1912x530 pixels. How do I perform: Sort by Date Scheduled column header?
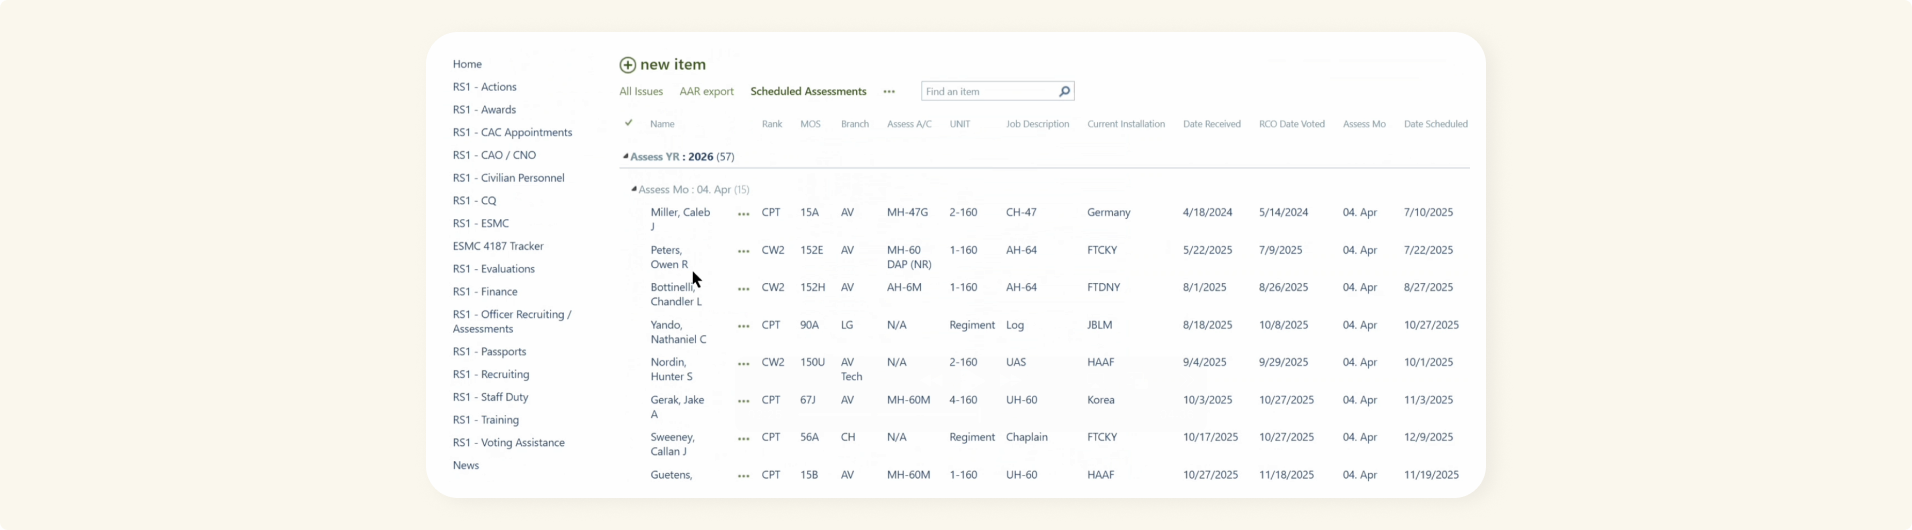pyautogui.click(x=1436, y=124)
